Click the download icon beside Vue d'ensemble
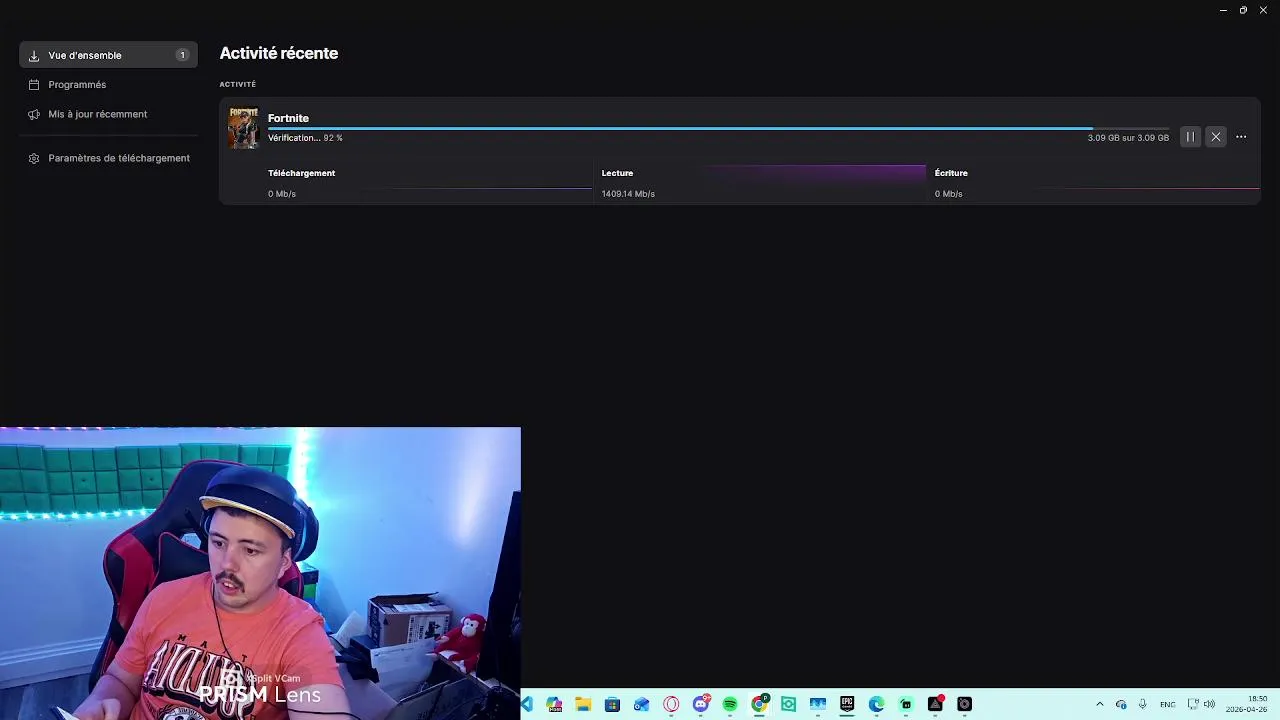This screenshot has width=1280, height=720. tap(34, 56)
